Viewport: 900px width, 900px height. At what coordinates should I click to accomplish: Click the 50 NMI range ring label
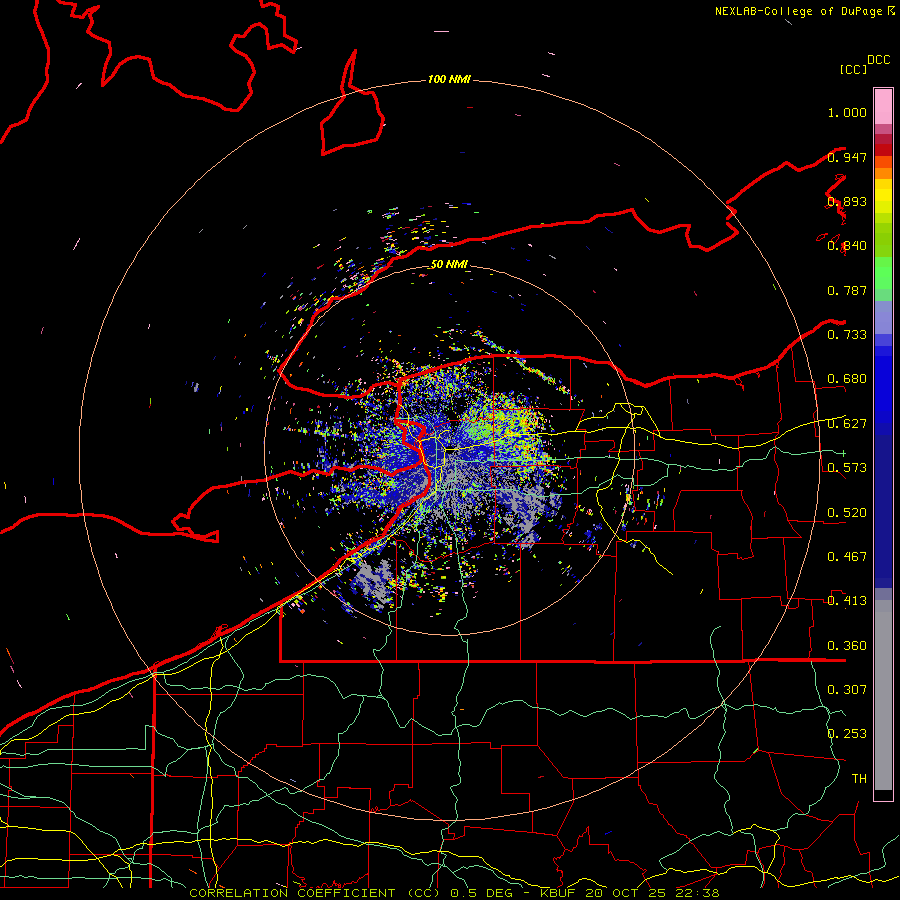[x=449, y=264]
